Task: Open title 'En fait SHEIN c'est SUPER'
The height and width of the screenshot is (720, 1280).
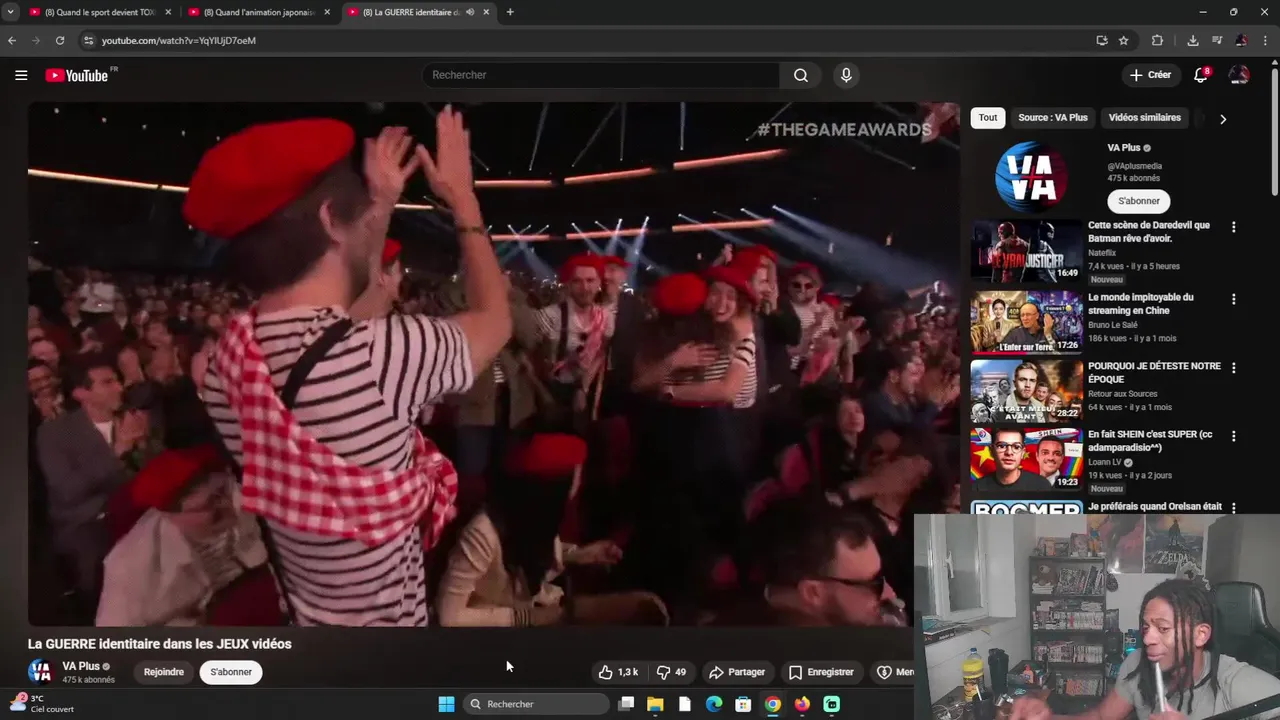Action: click(1150, 441)
